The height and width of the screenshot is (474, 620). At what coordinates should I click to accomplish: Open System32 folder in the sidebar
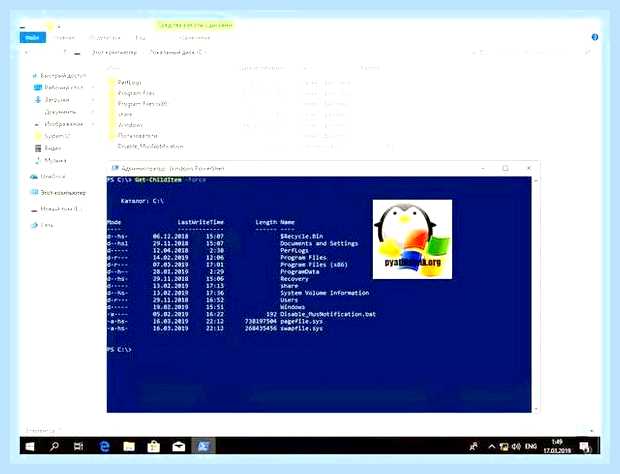57,136
